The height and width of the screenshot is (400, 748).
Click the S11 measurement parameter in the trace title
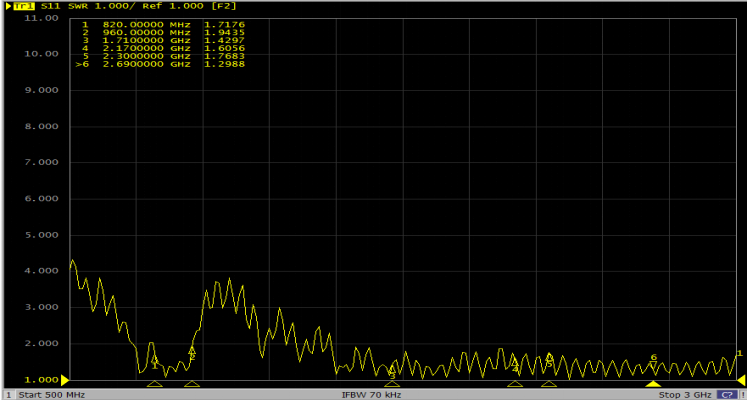click(51, 6)
